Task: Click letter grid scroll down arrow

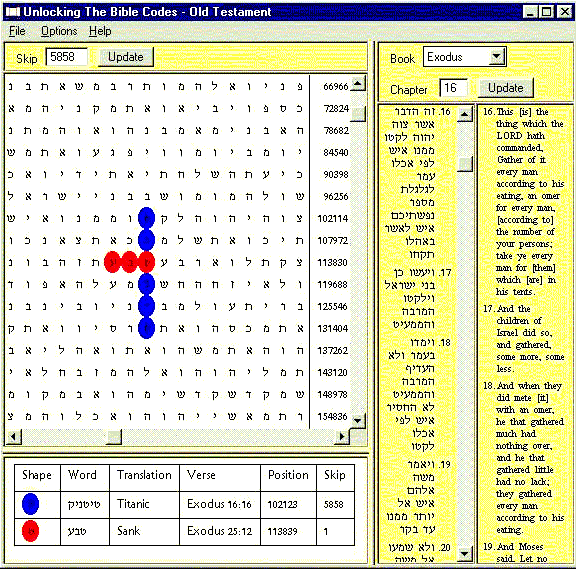Action: click(358, 420)
